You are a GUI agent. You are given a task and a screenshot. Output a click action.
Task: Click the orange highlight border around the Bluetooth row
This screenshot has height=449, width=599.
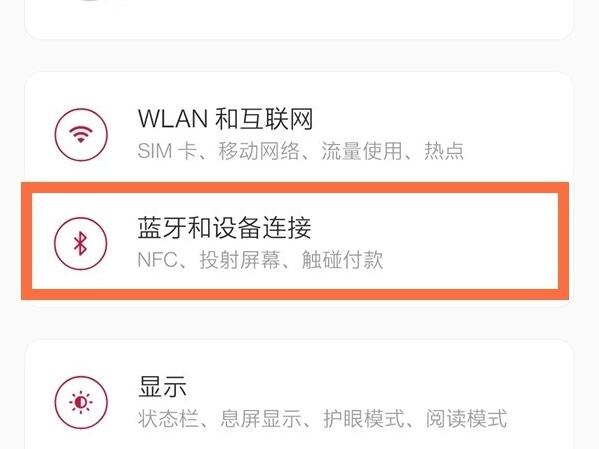[295, 188]
